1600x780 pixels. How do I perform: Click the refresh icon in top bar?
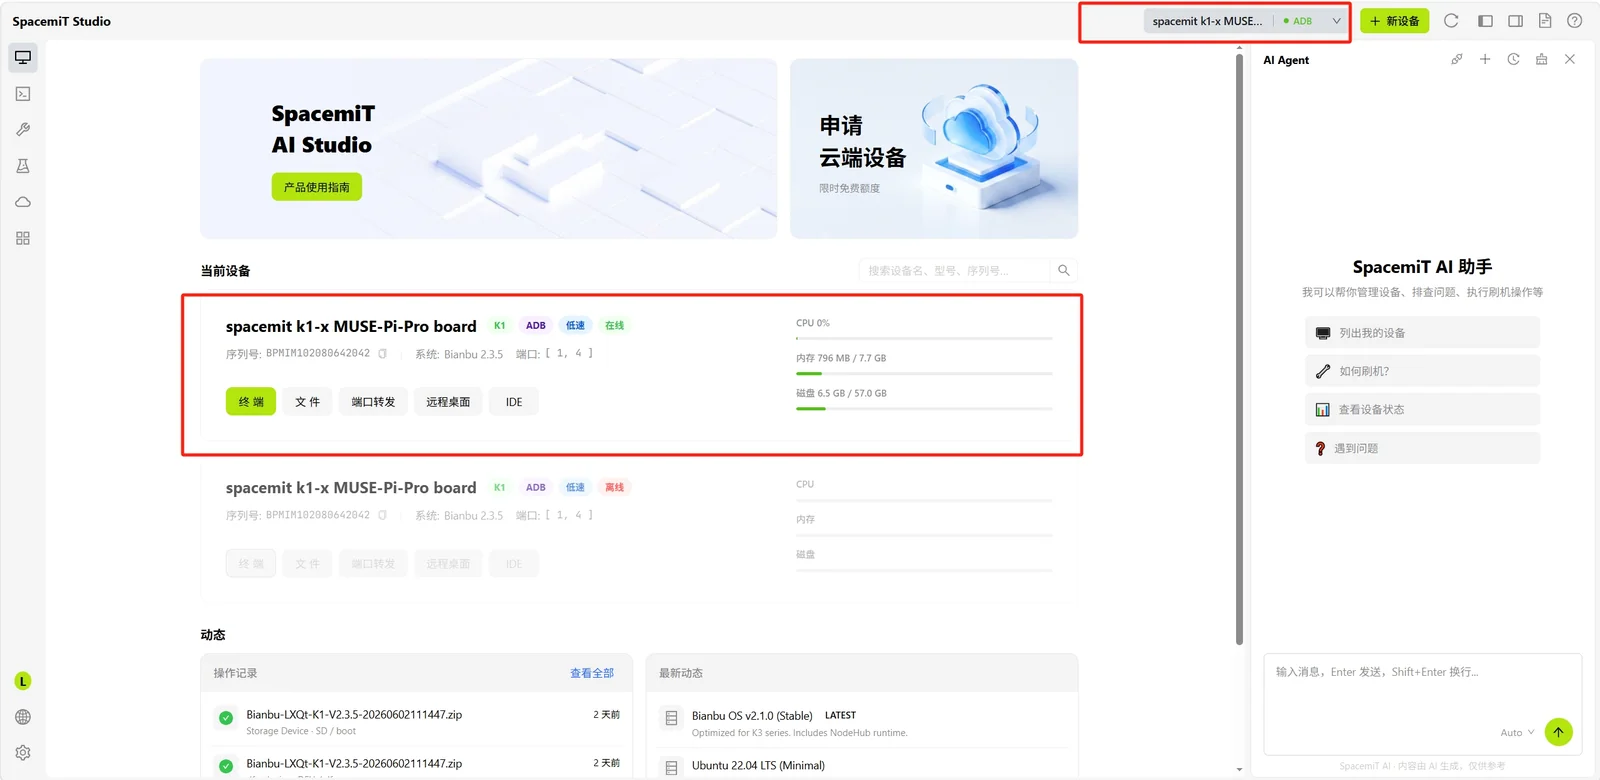tap(1451, 21)
